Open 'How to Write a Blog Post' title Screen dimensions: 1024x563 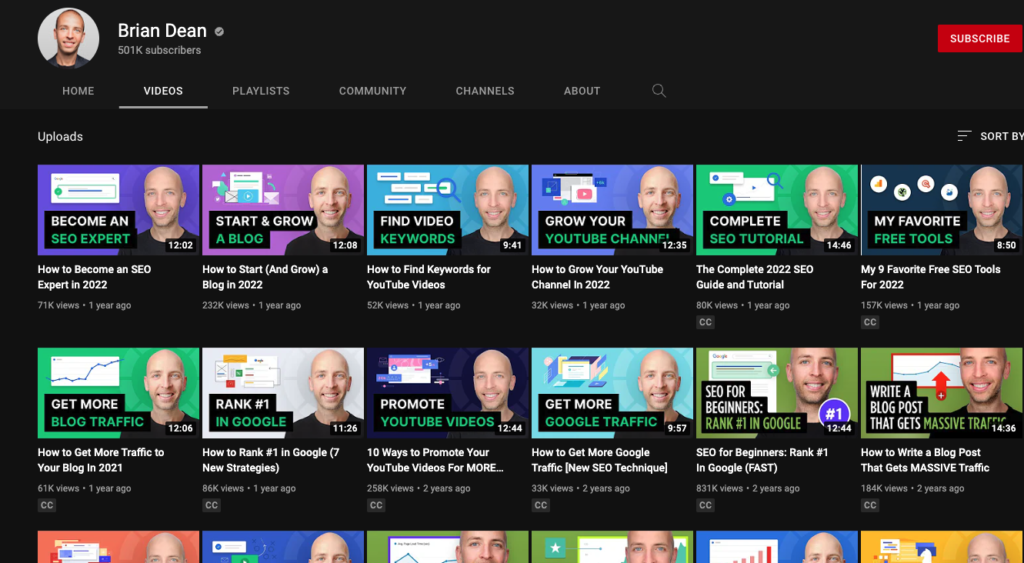point(925,460)
